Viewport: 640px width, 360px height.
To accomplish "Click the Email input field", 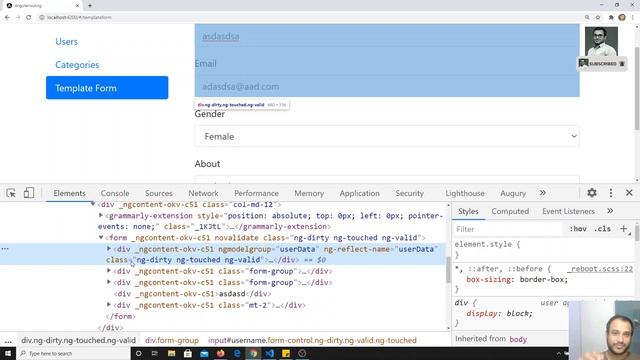I will point(387,87).
